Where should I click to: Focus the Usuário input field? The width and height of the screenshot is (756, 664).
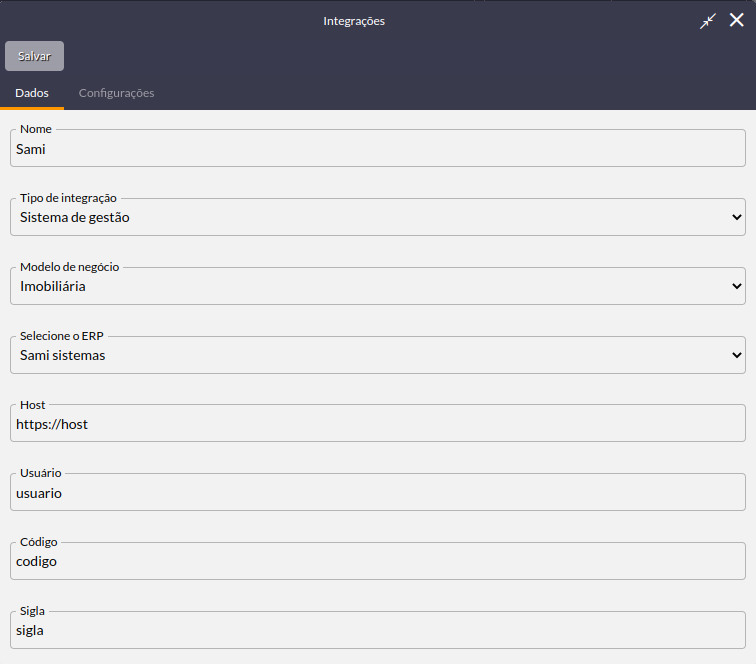378,493
